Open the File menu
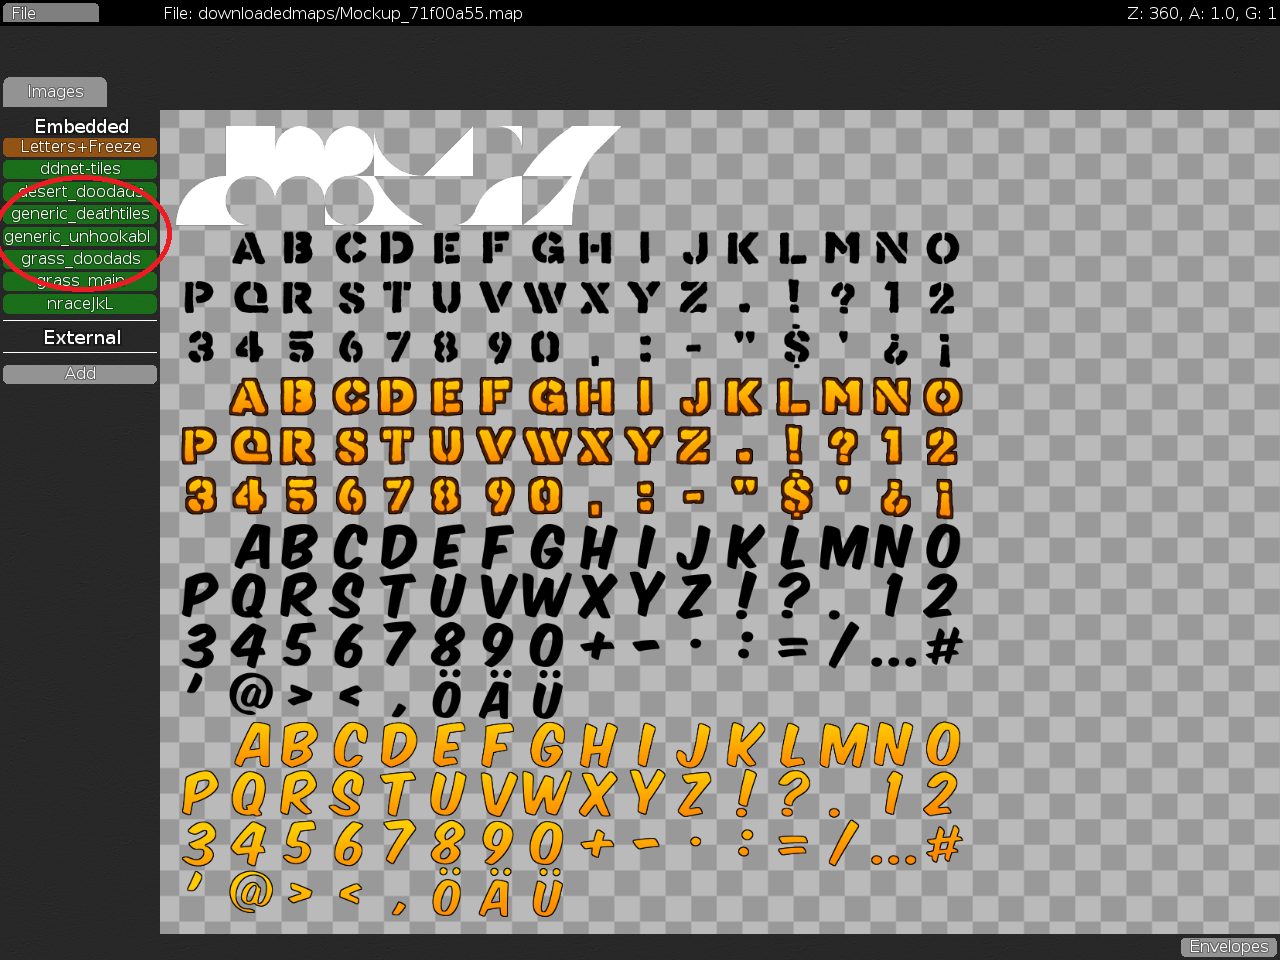Image resolution: width=1280 pixels, height=960 pixels. [x=49, y=12]
